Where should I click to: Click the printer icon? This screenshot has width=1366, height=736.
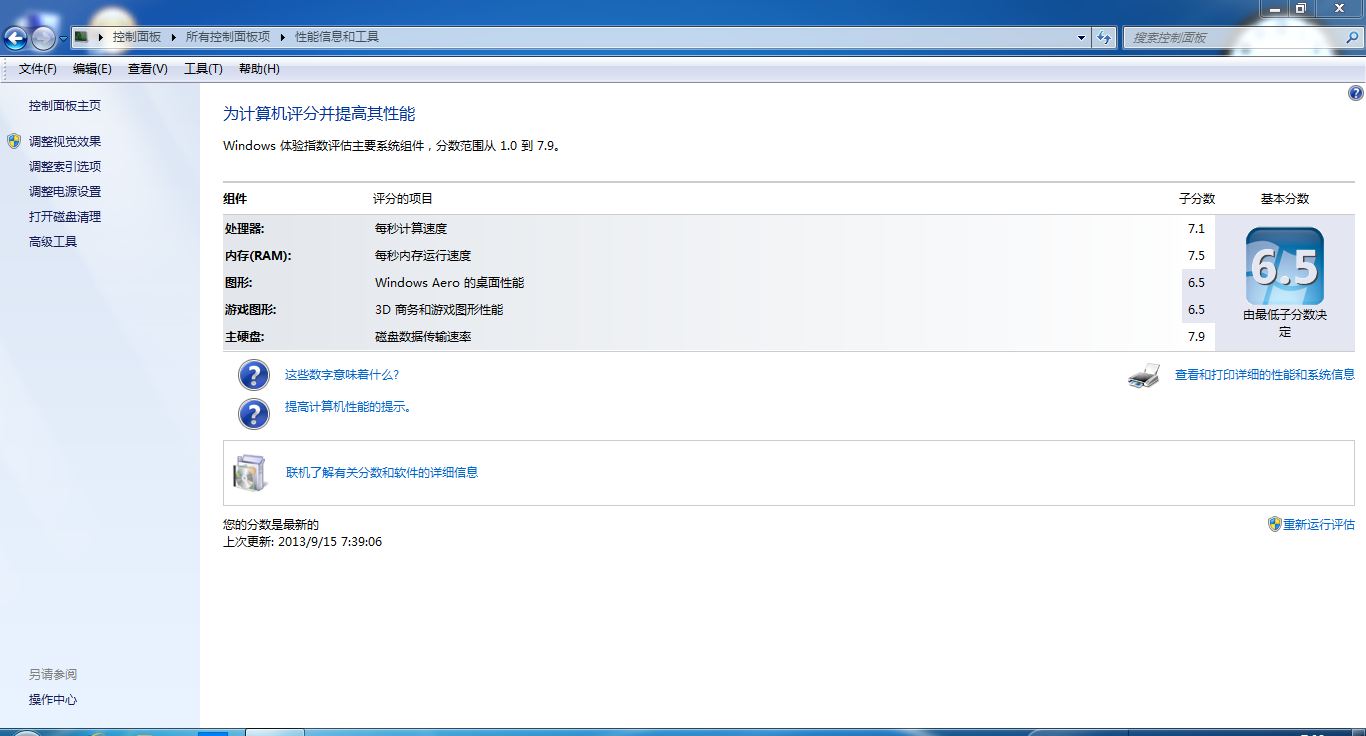tap(1144, 376)
